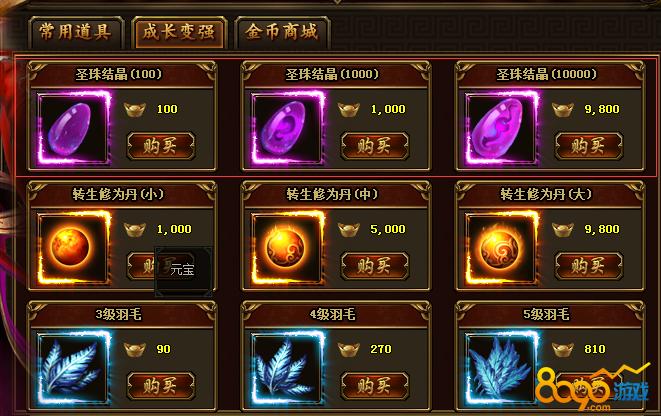Purchase 4级羽毛 for 270 ingots
This screenshot has height=416, width=661.
pyautogui.click(x=375, y=386)
